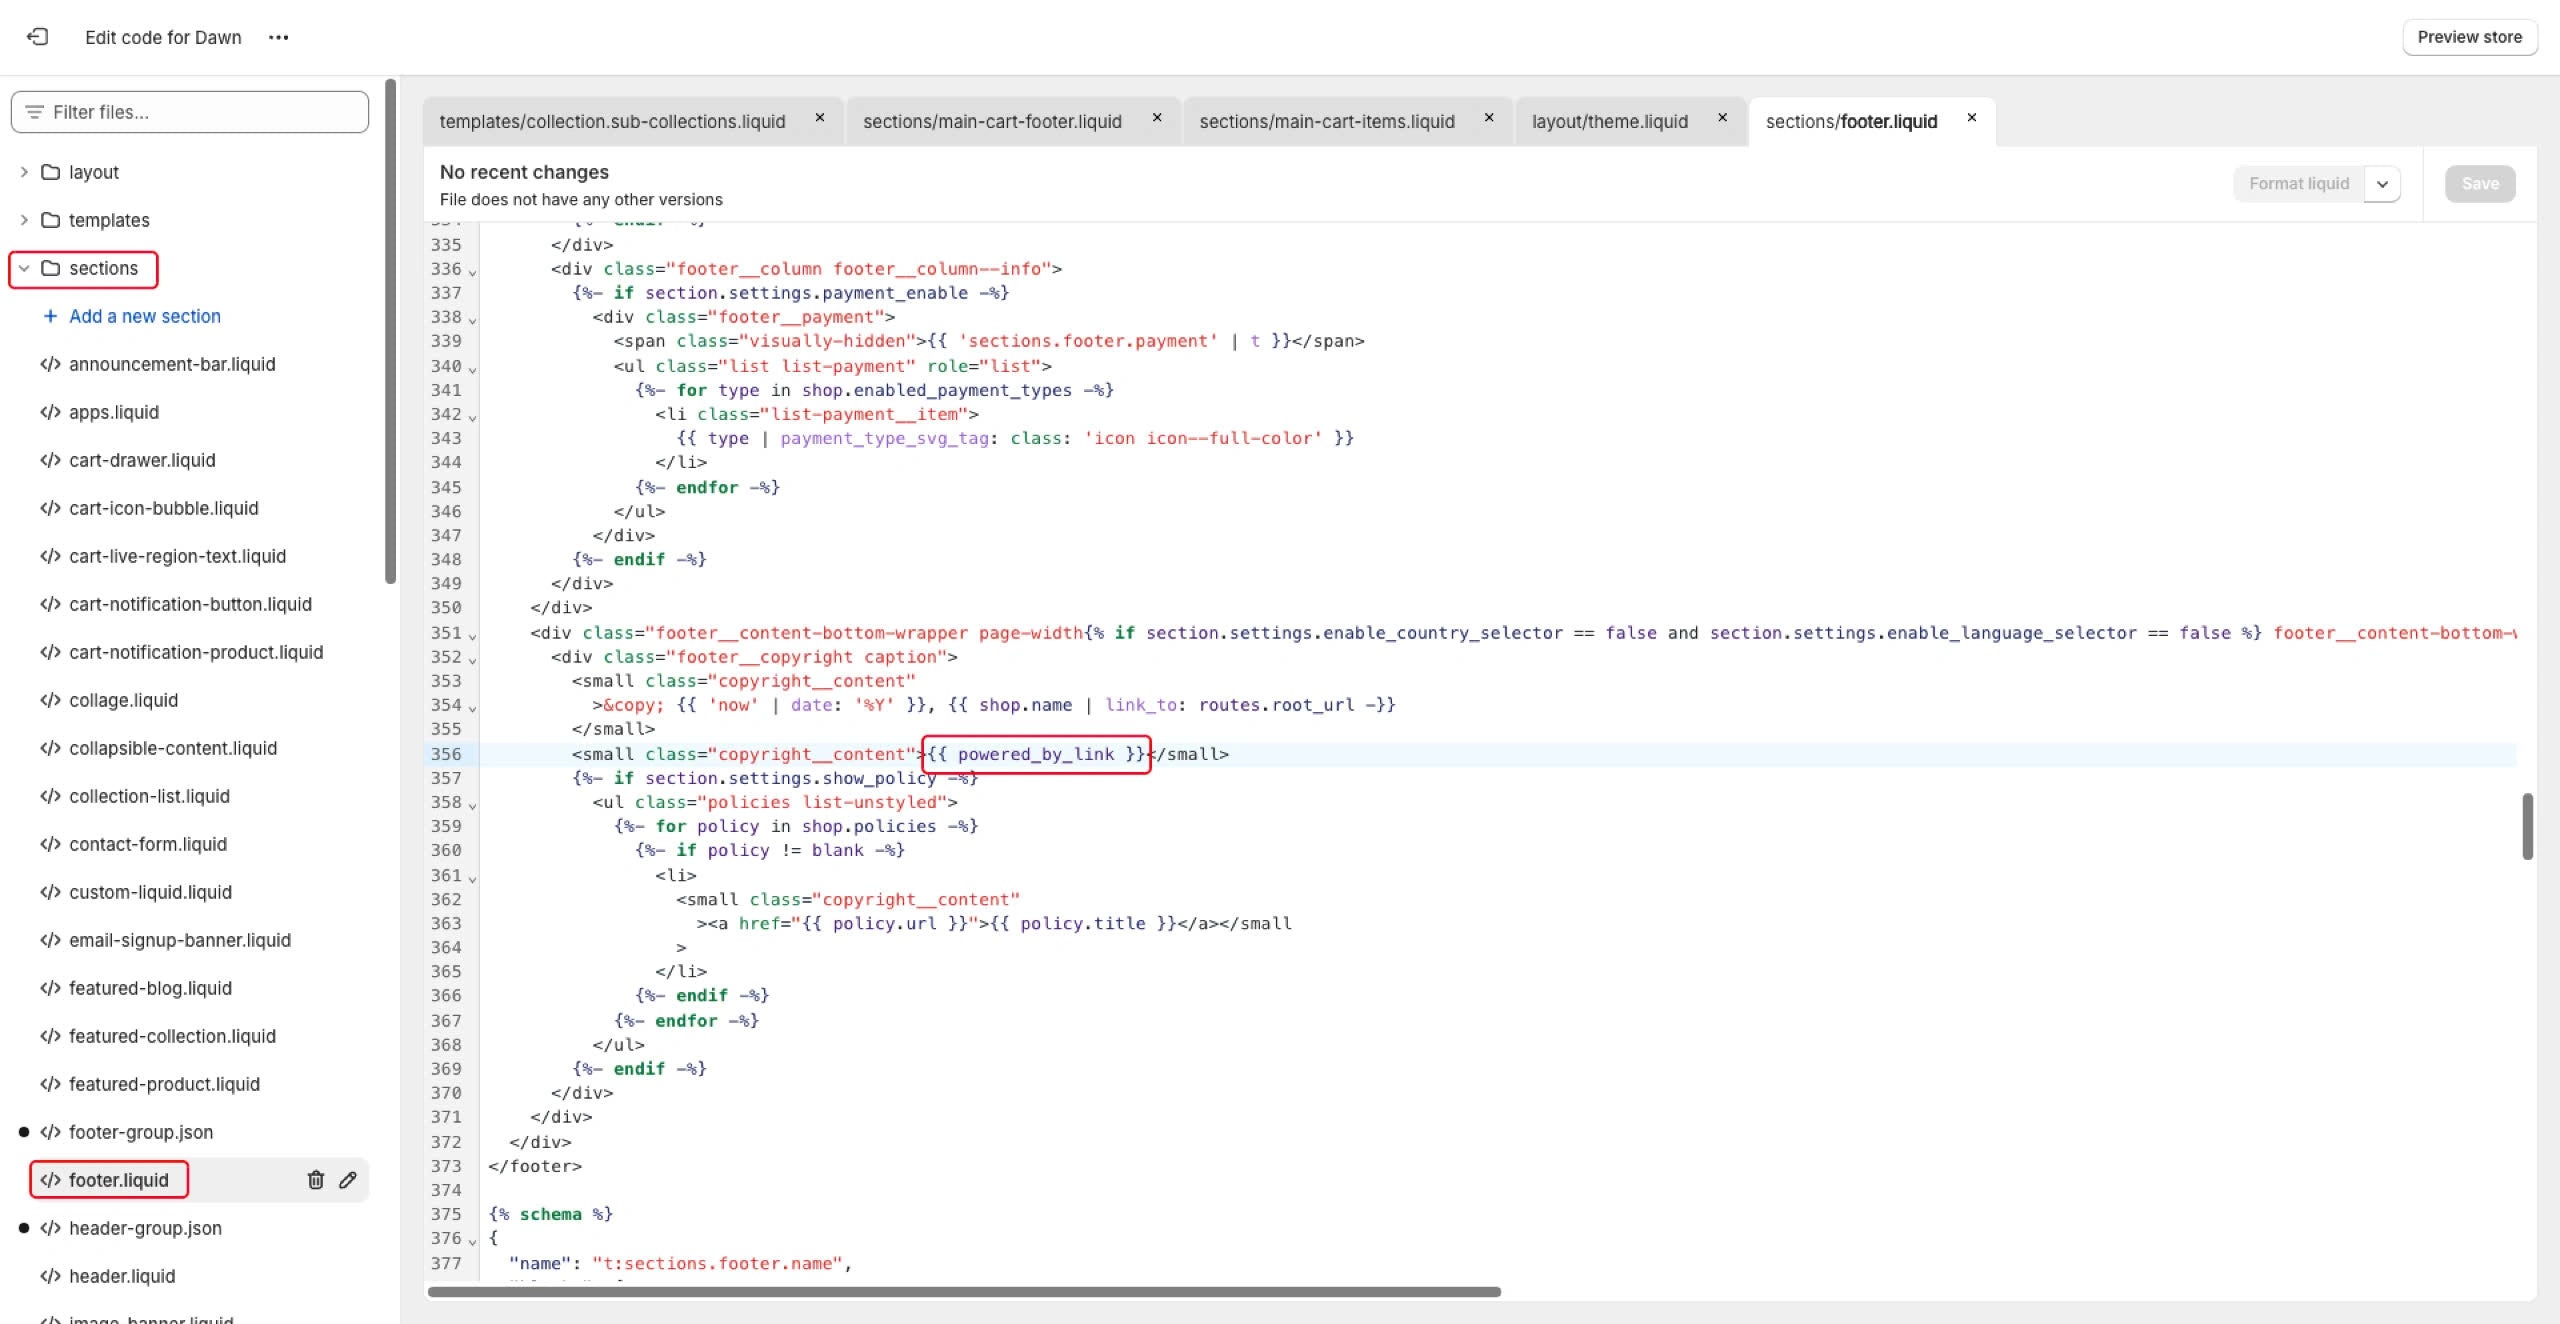The width and height of the screenshot is (2560, 1324).
Task: Click Add a new section link
Action: coord(145,316)
